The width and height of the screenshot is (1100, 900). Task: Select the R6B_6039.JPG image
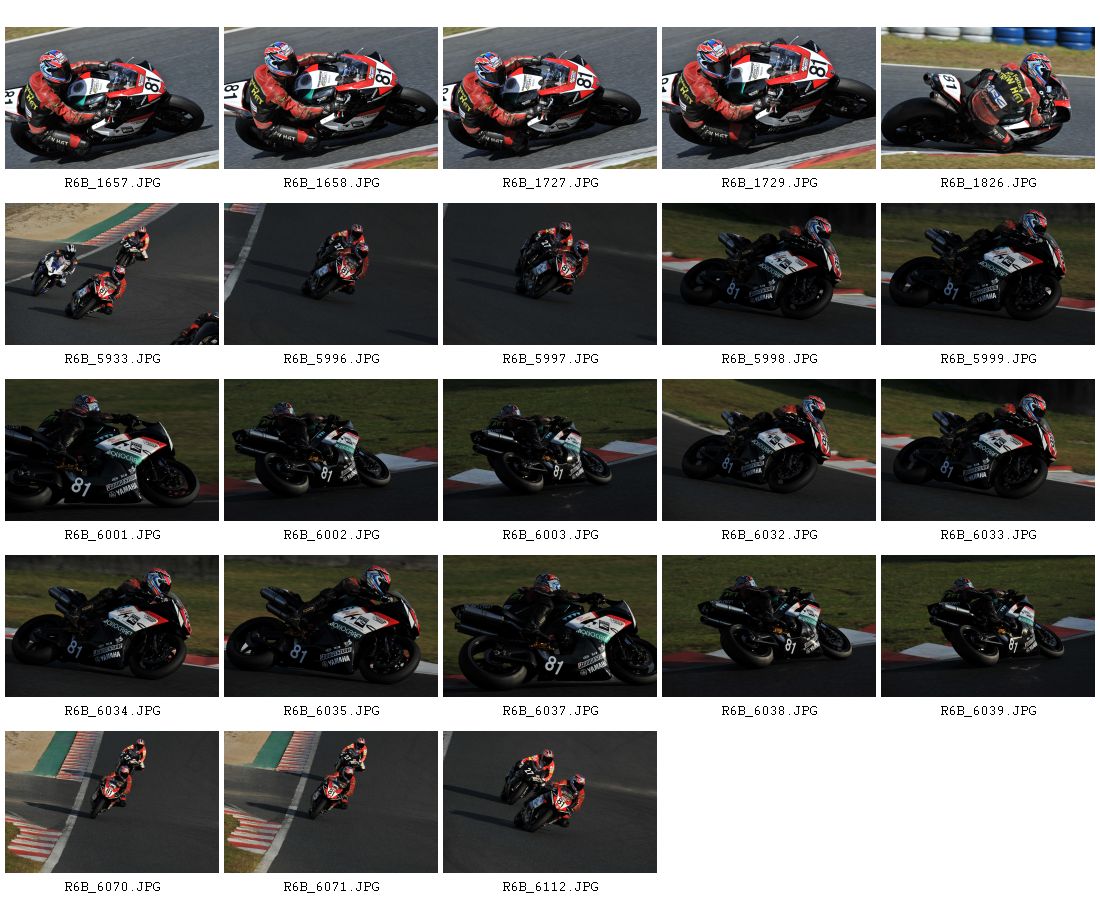click(988, 626)
